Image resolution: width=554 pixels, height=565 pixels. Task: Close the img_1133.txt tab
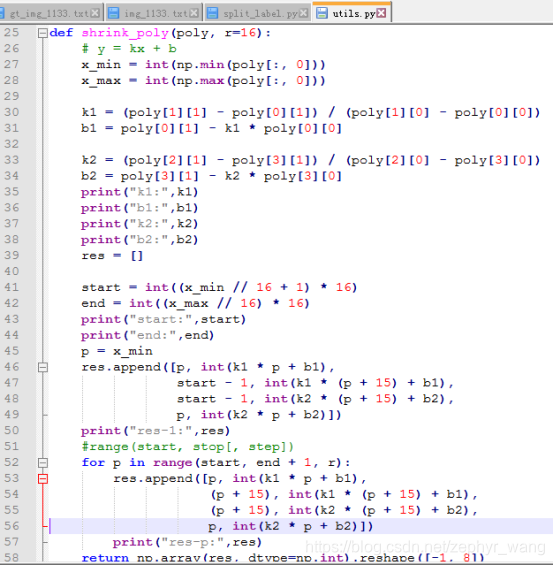(x=194, y=13)
